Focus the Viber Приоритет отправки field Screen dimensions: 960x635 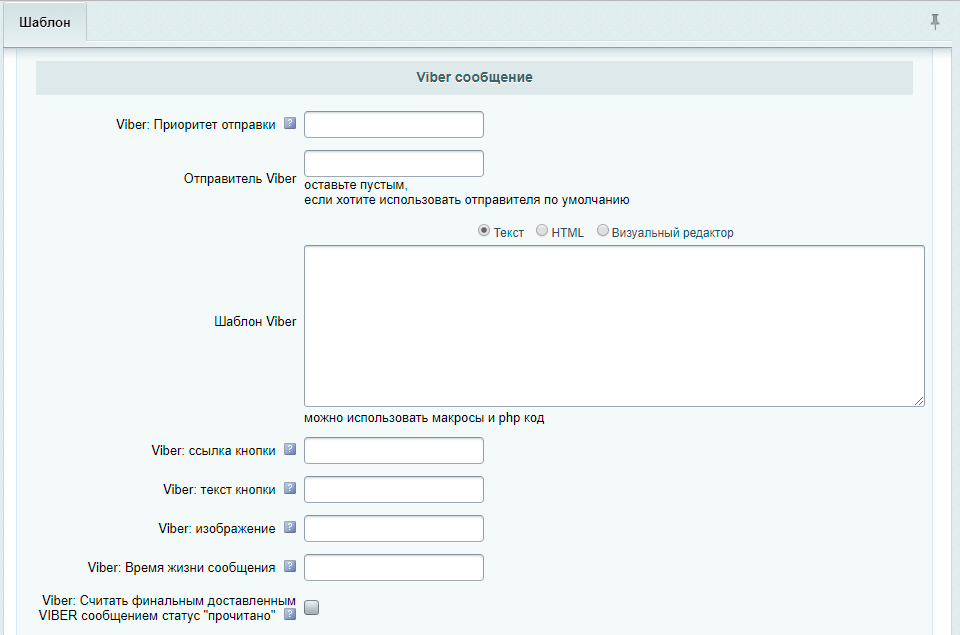pyautogui.click(x=394, y=124)
